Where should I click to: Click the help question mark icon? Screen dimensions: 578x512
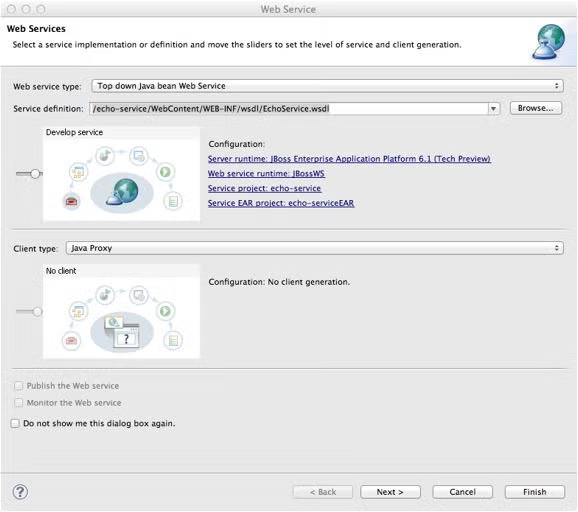coord(20,492)
